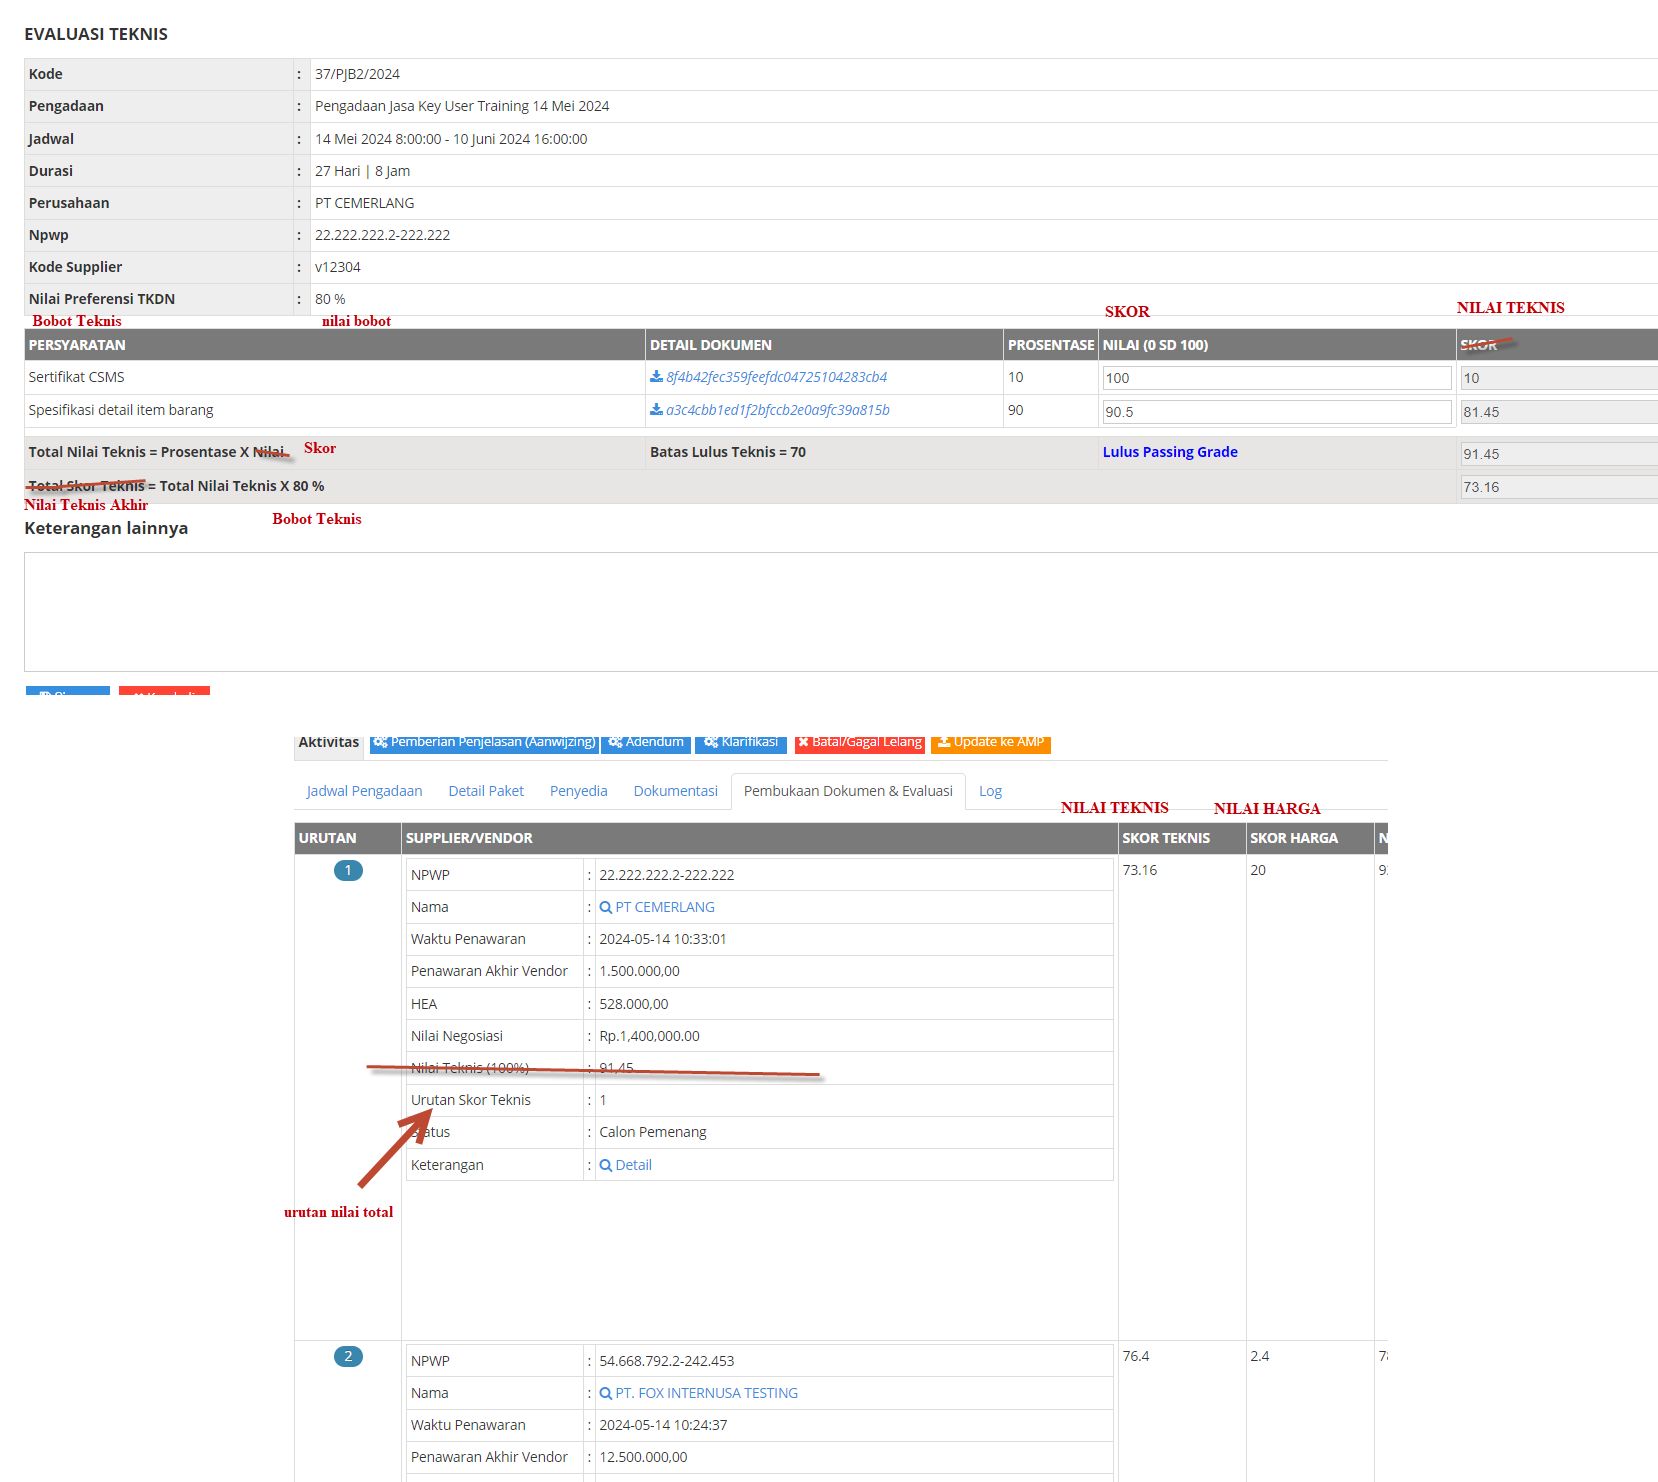The image size is (1658, 1482).
Task: Click the Skor Harga value 20
Action: point(1258,870)
